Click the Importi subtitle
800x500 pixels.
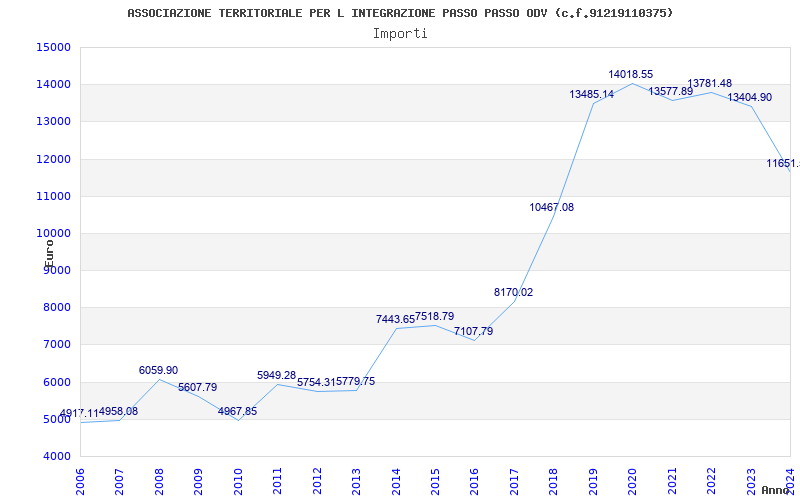(x=400, y=34)
